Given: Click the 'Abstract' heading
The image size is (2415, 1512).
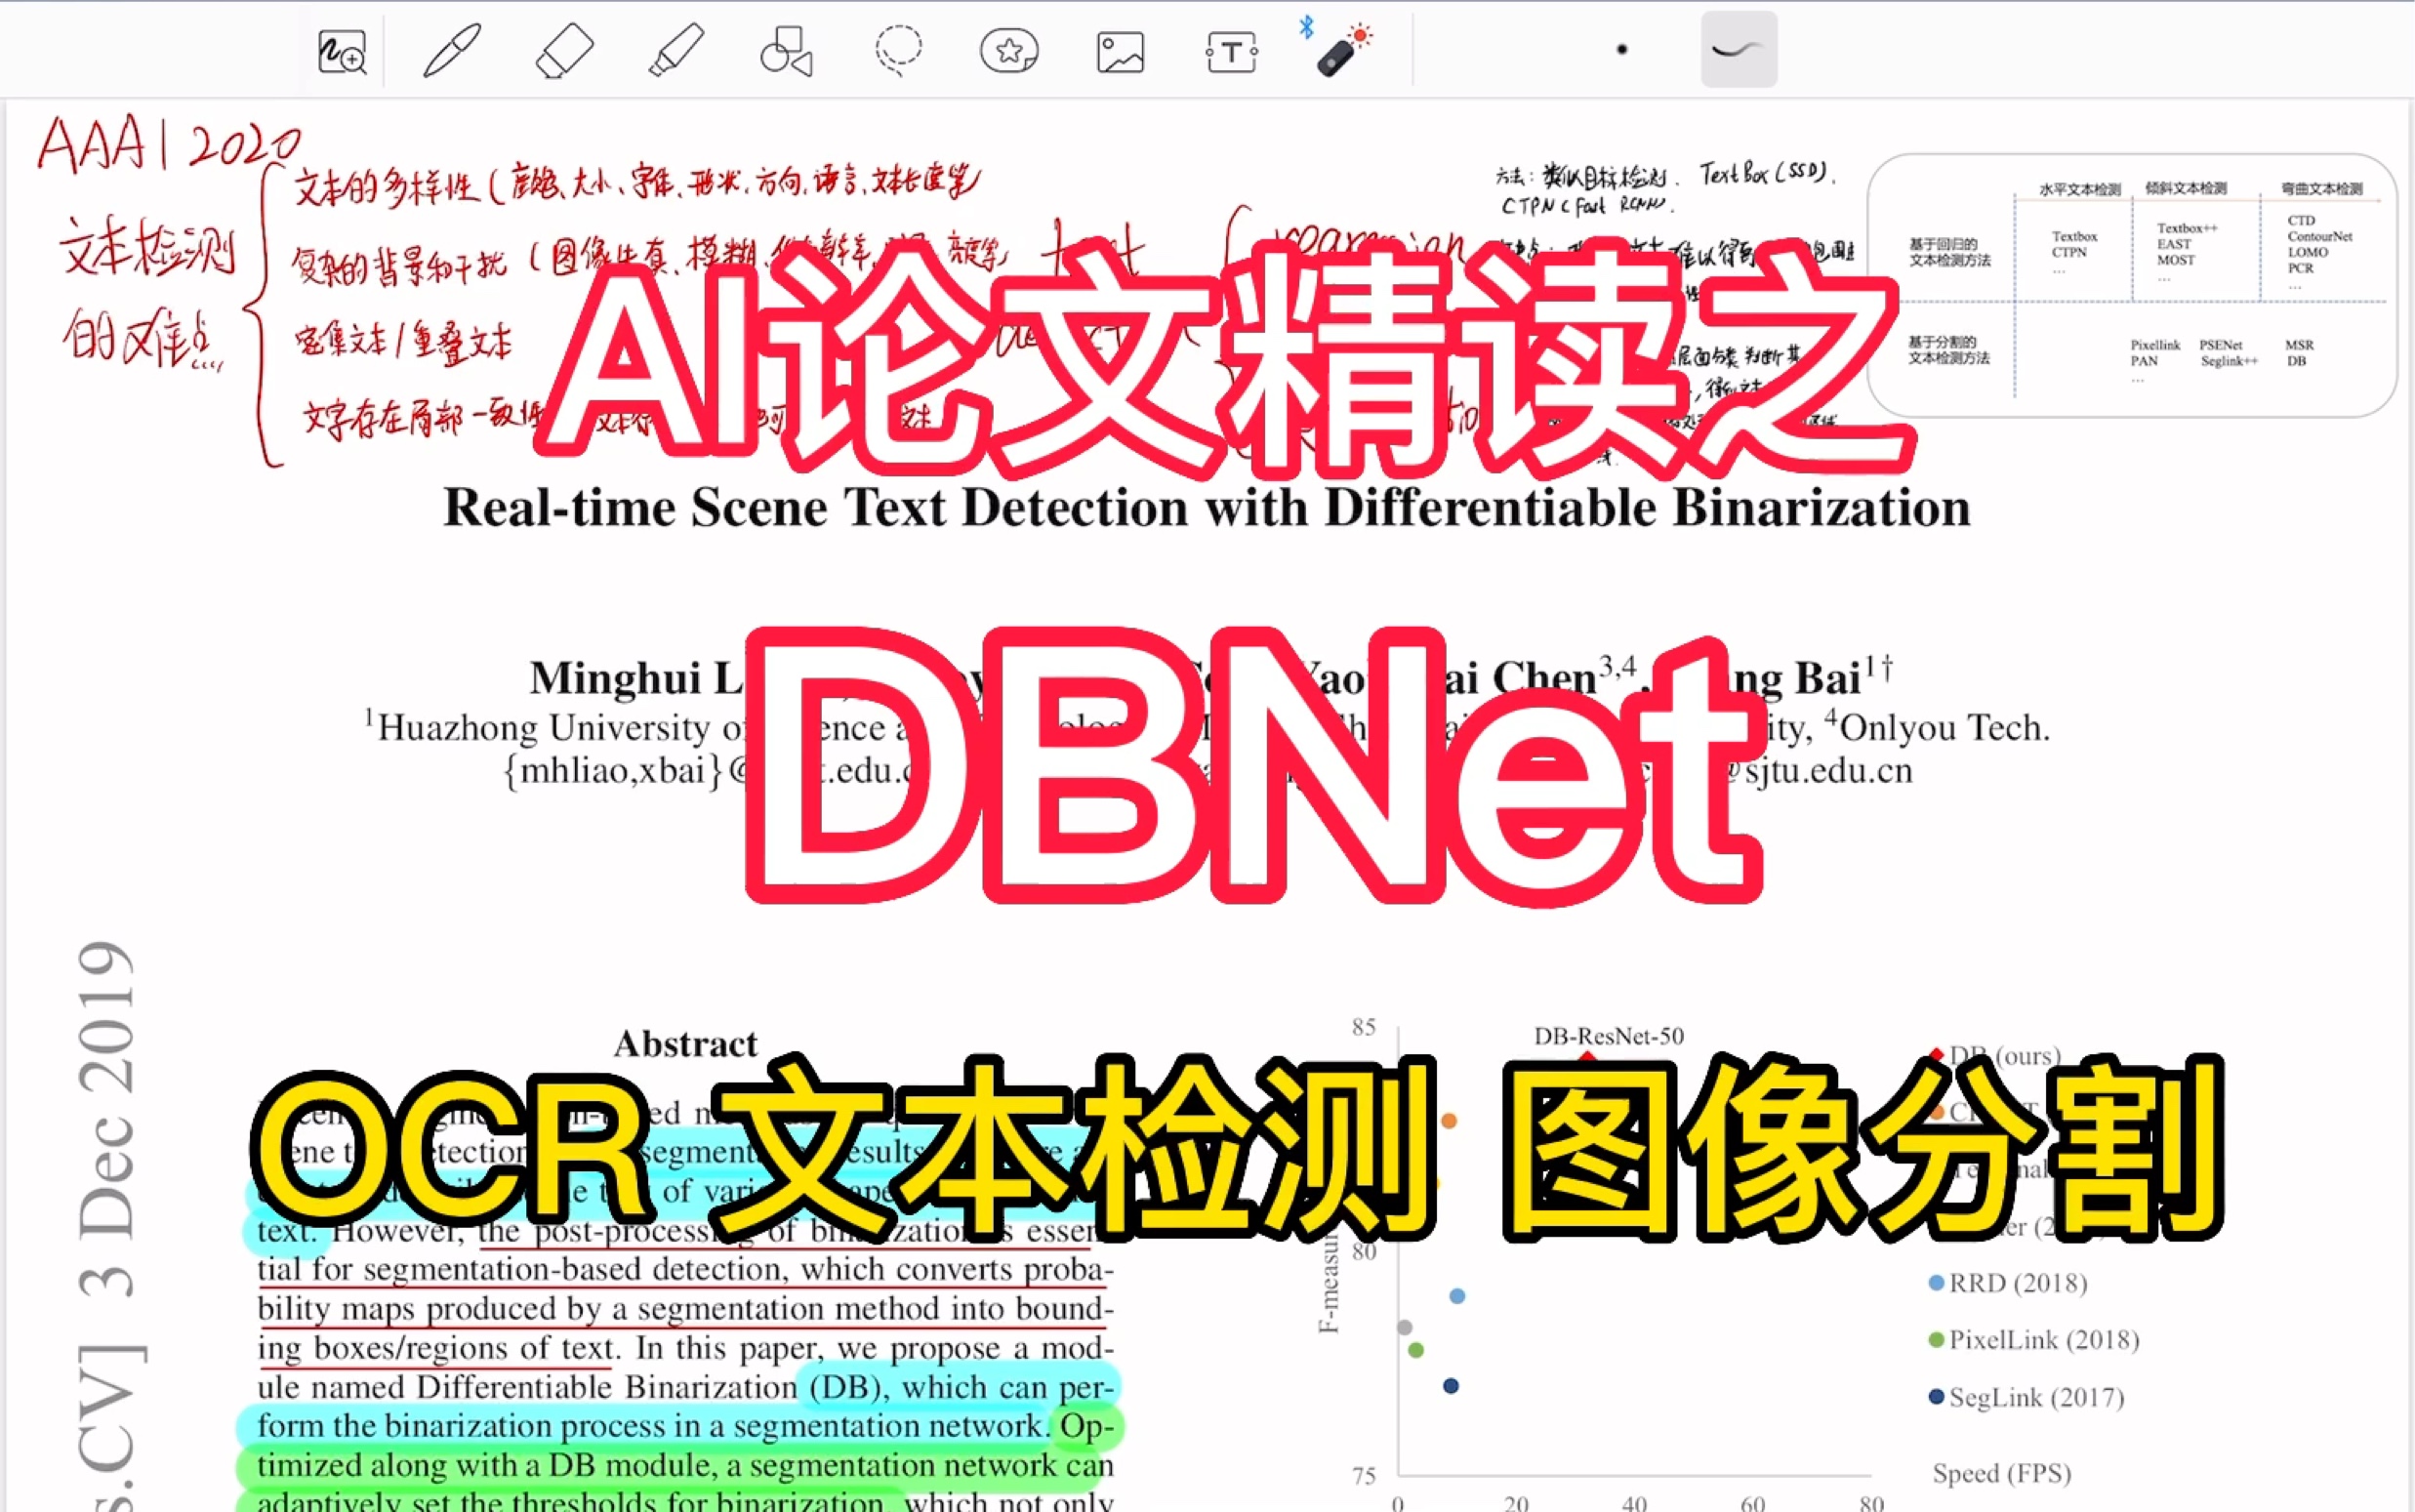Looking at the screenshot, I should (x=686, y=1044).
